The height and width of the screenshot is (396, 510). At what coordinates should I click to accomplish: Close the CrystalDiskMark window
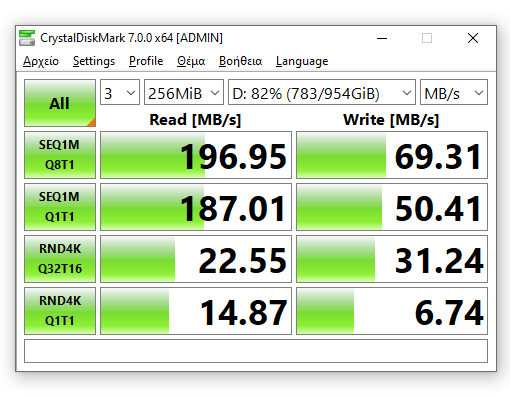point(473,38)
